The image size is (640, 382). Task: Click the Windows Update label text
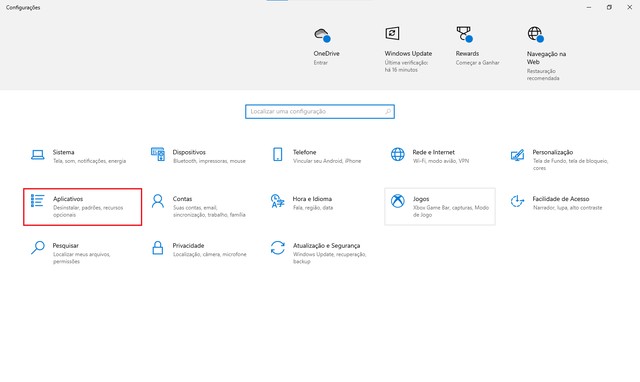408,53
